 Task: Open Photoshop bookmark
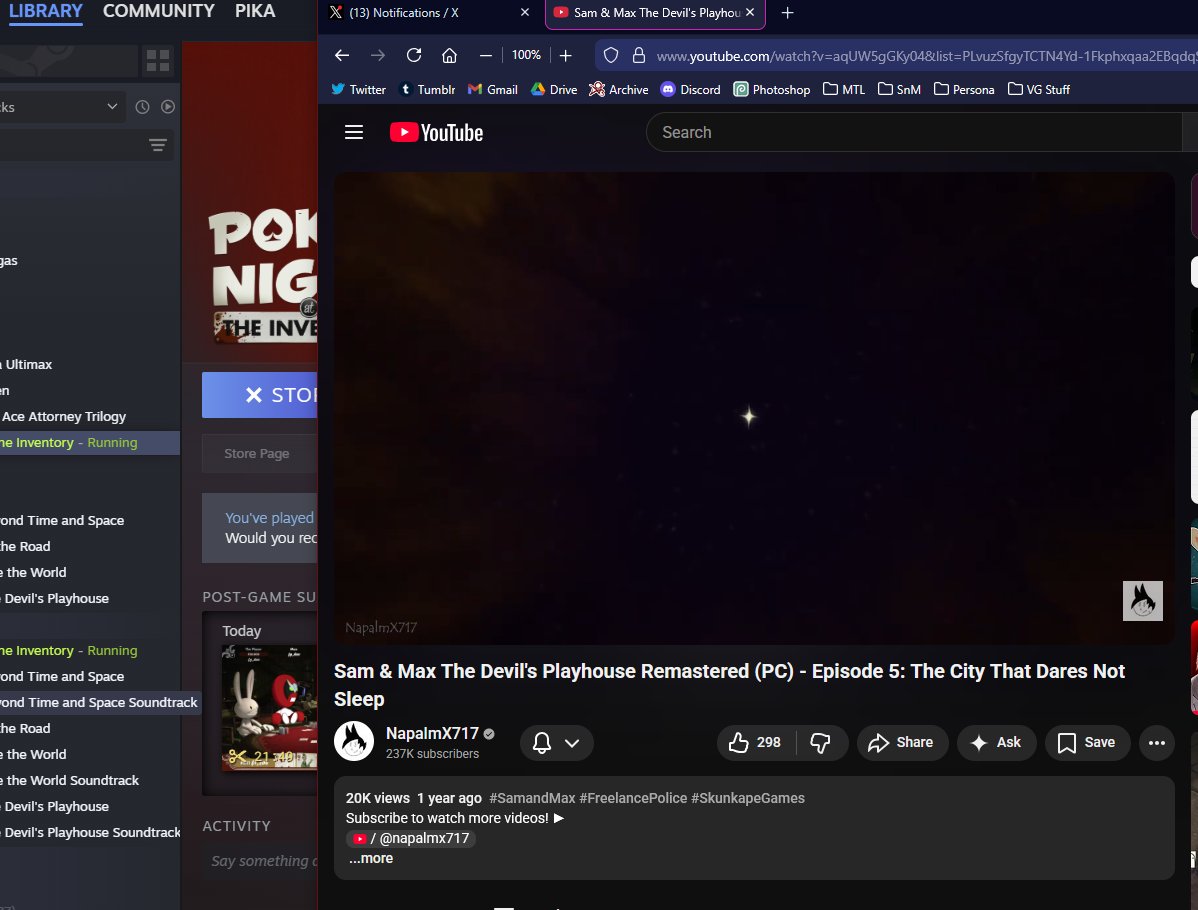pyautogui.click(x=772, y=89)
